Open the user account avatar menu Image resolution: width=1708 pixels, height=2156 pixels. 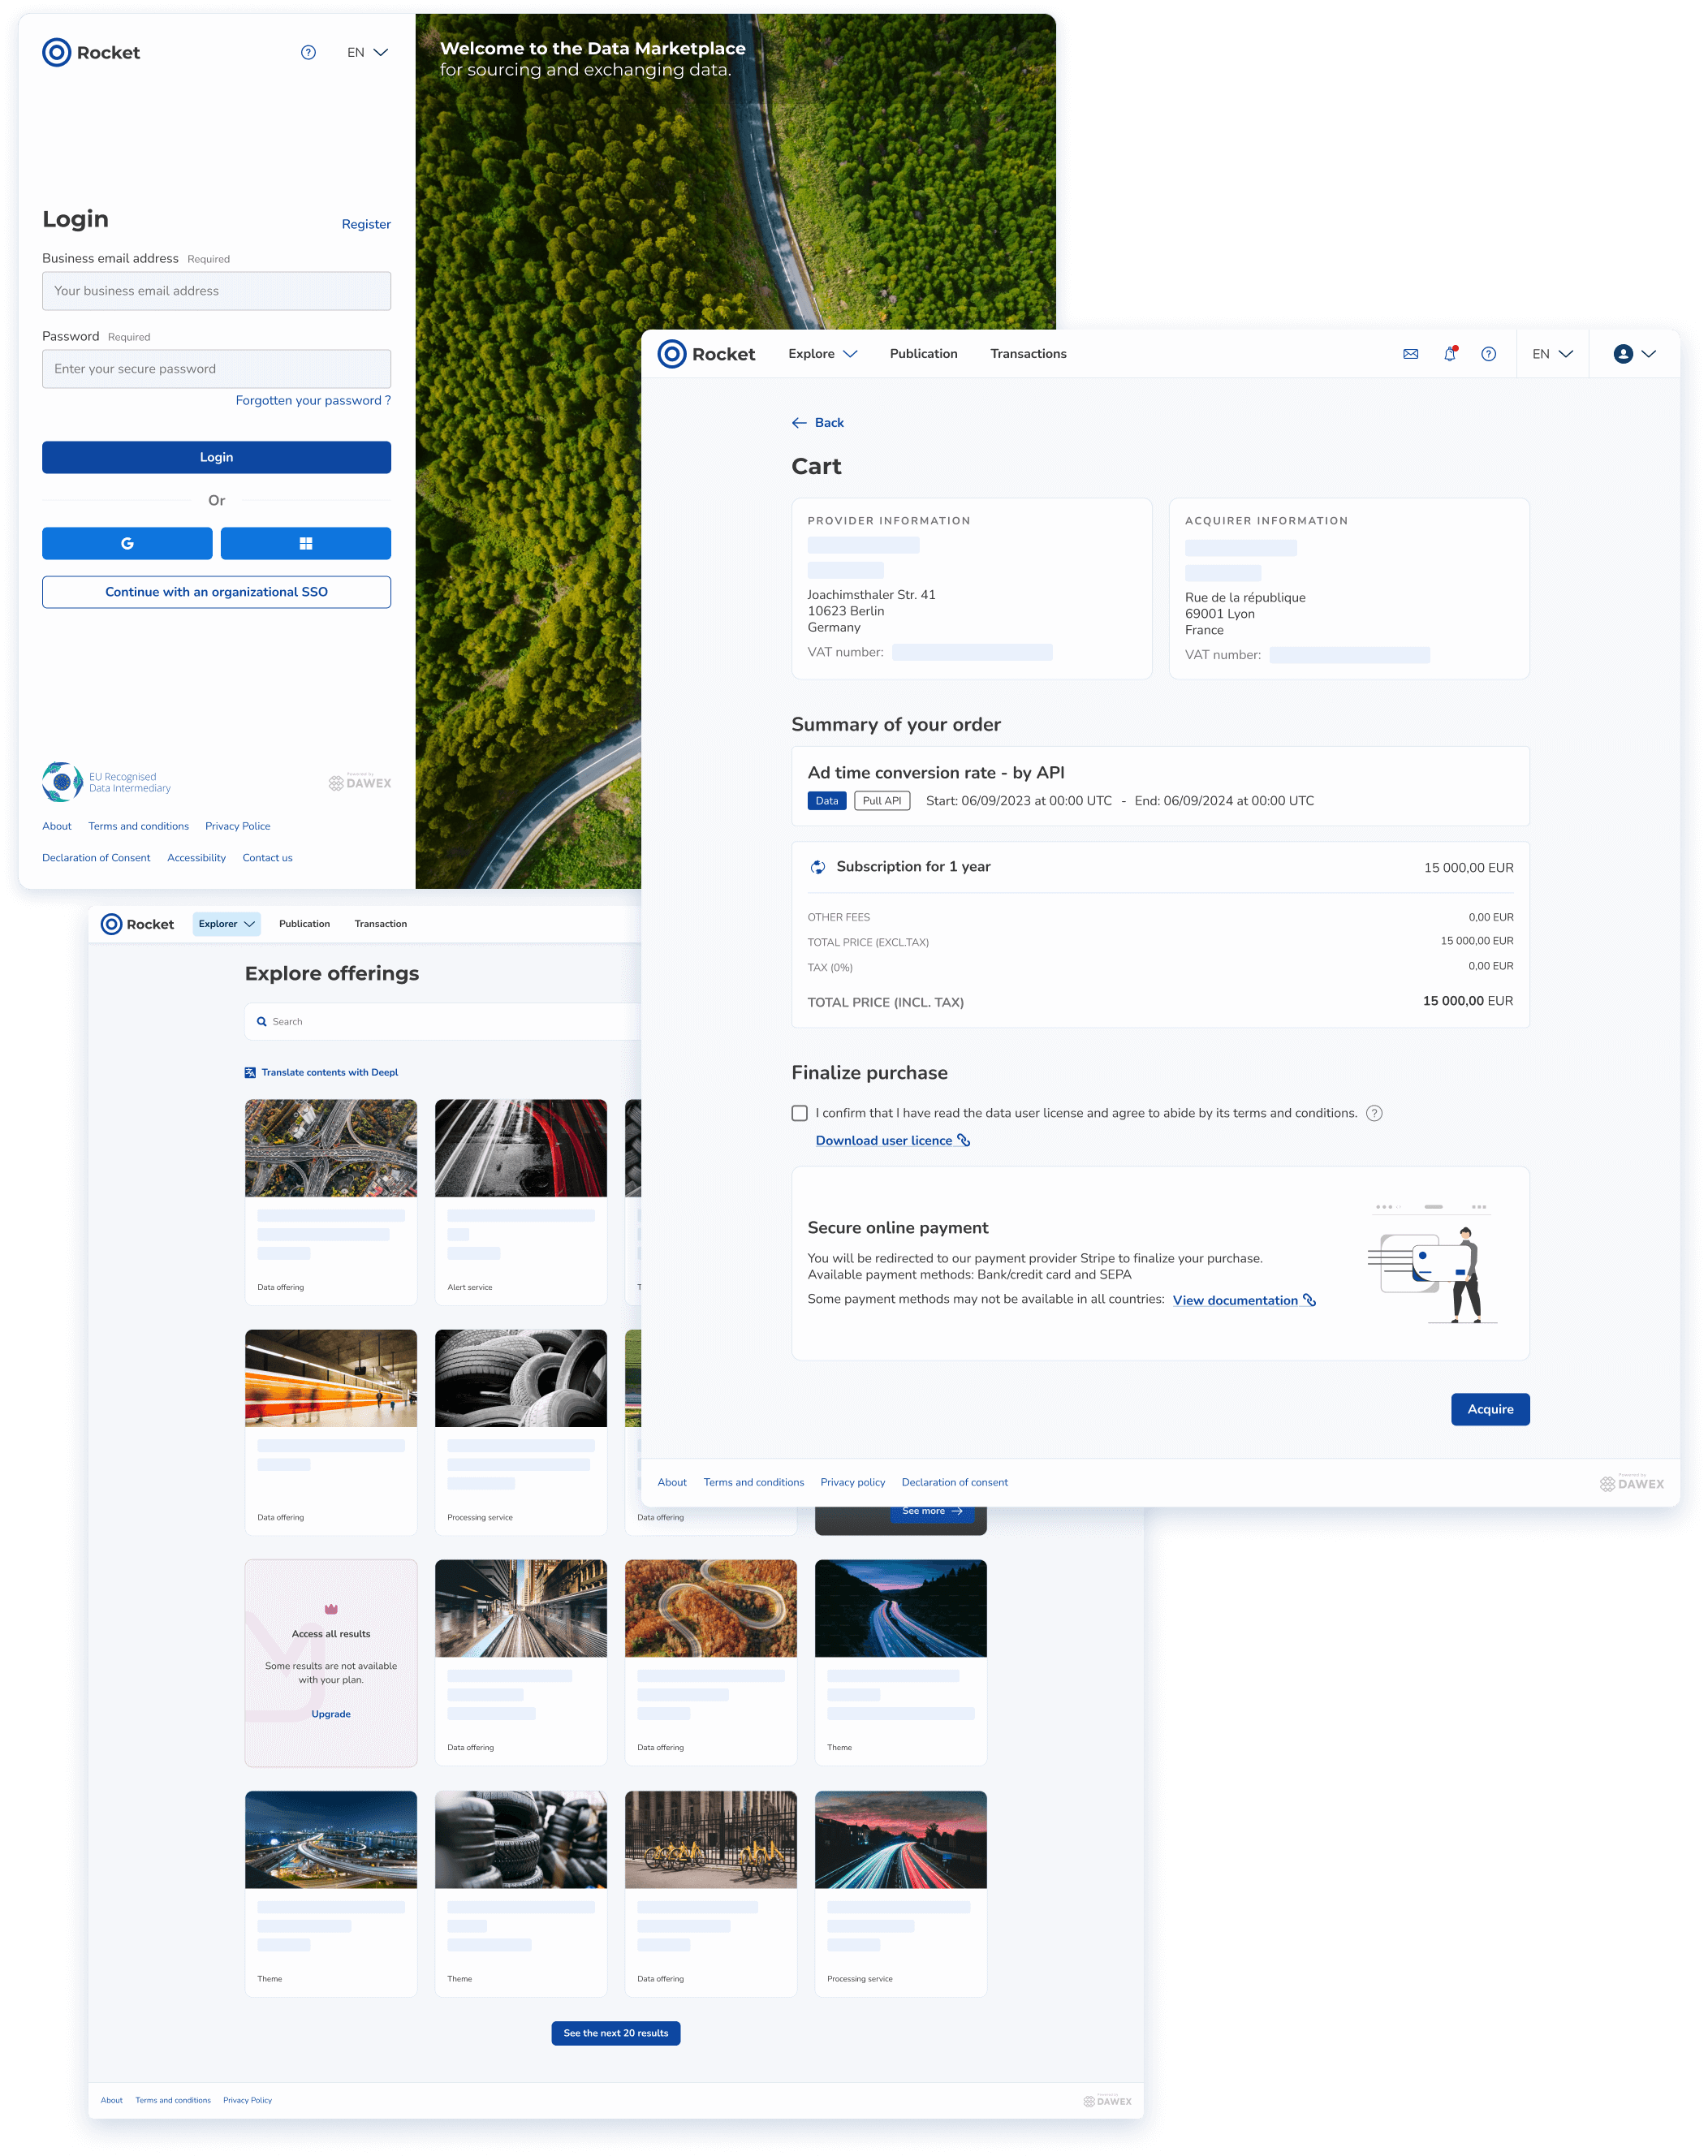click(1625, 354)
